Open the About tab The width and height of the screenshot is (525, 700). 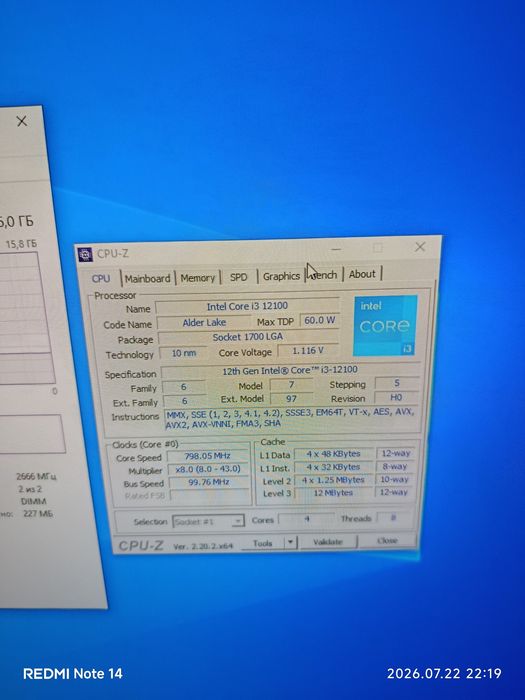[362, 274]
